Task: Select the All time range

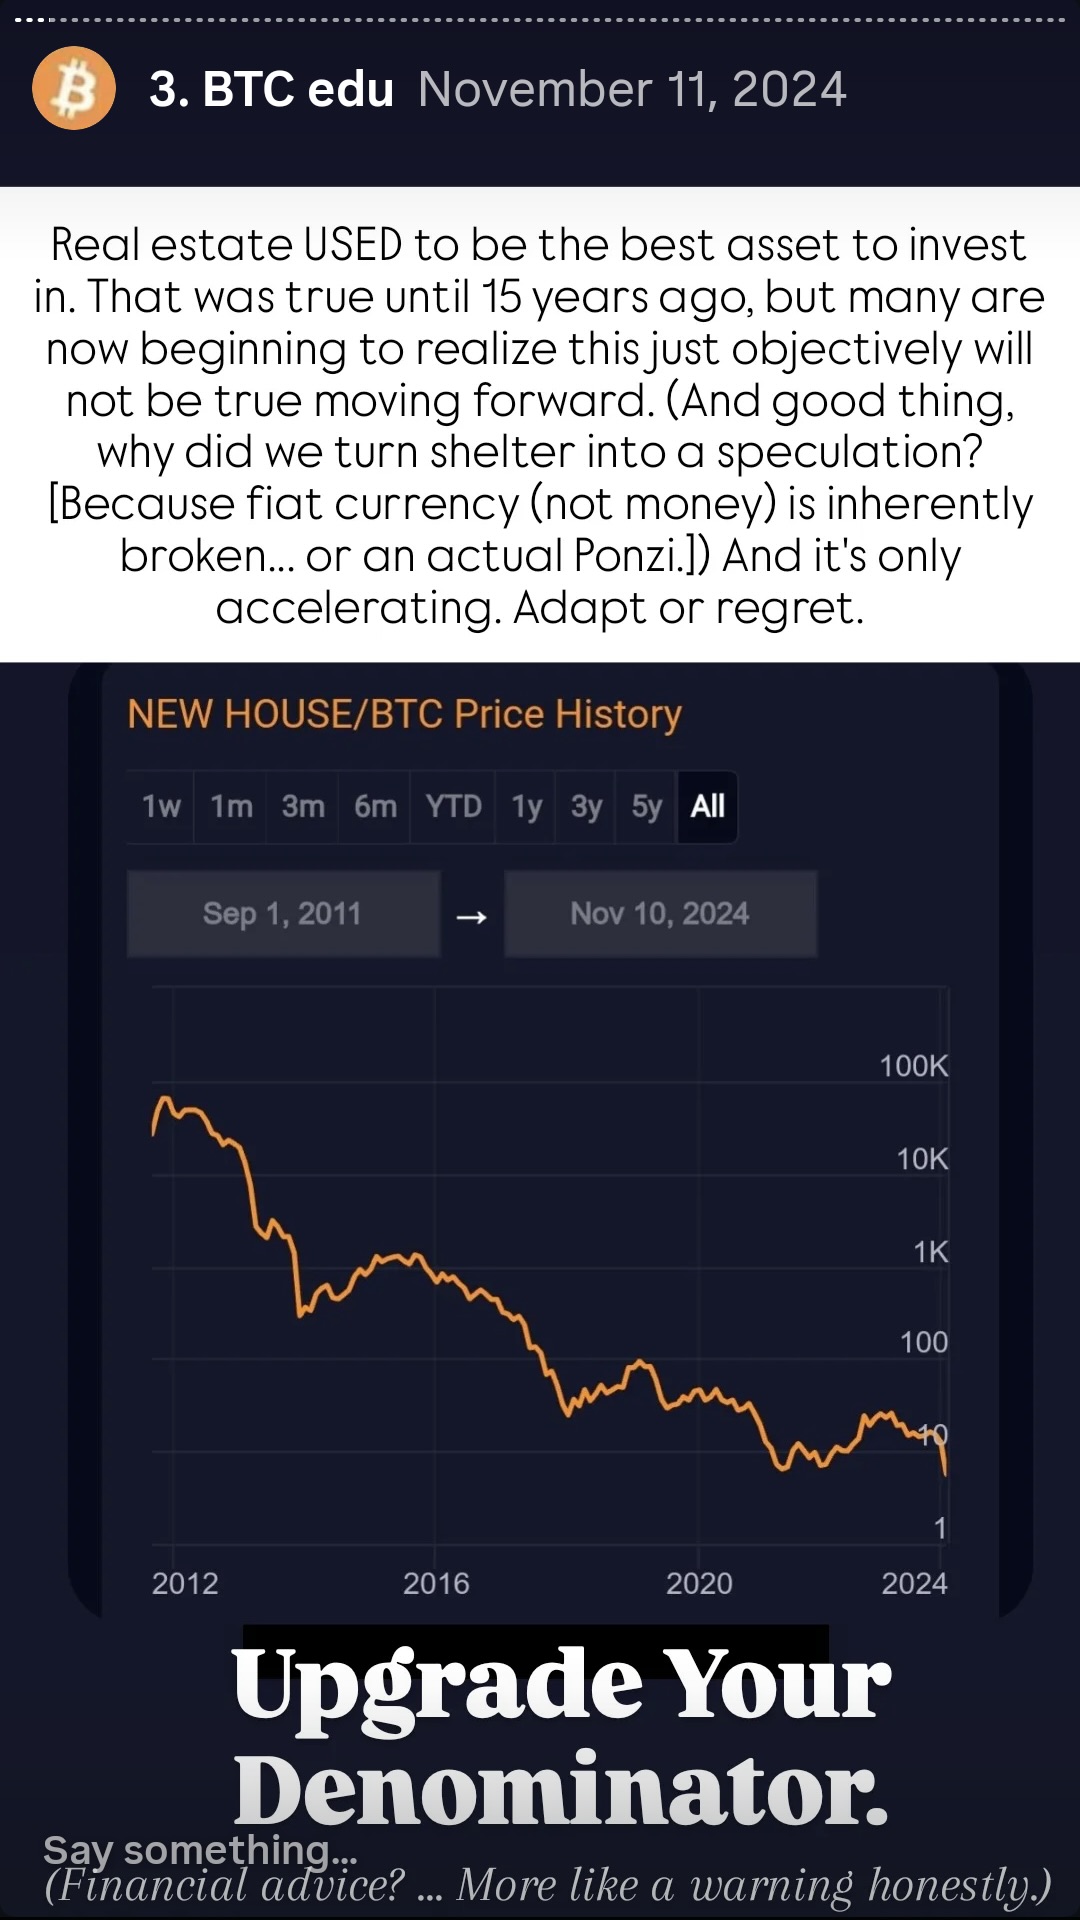Action: 708,806
